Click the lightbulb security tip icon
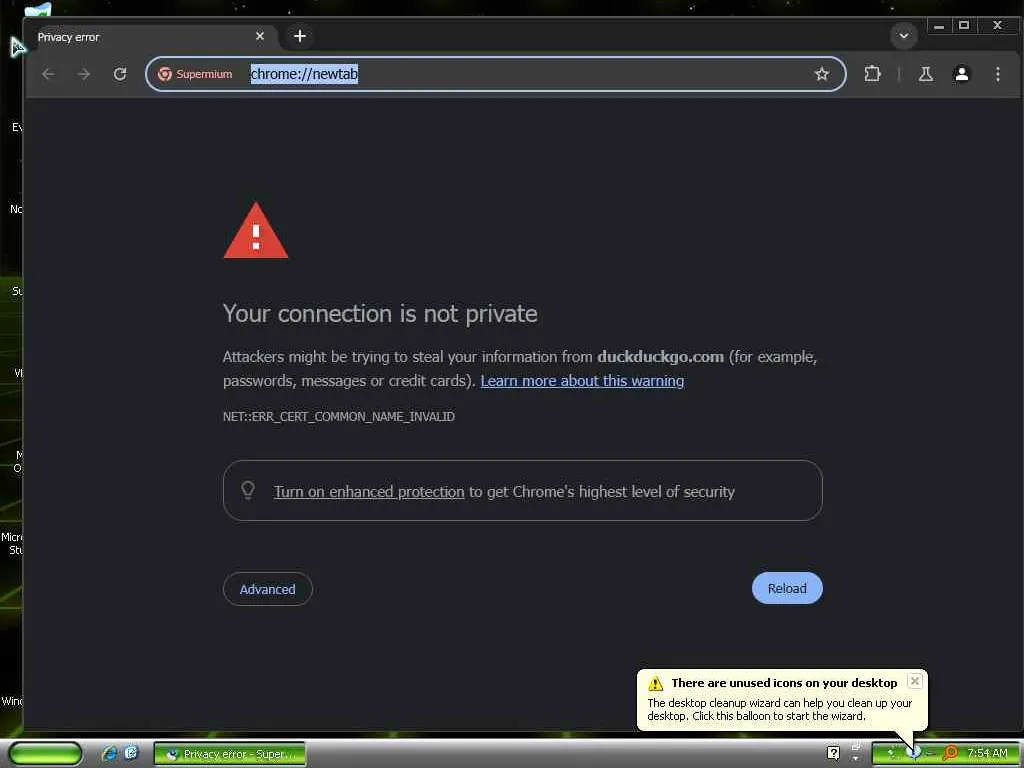Image resolution: width=1024 pixels, height=768 pixels. point(248,490)
